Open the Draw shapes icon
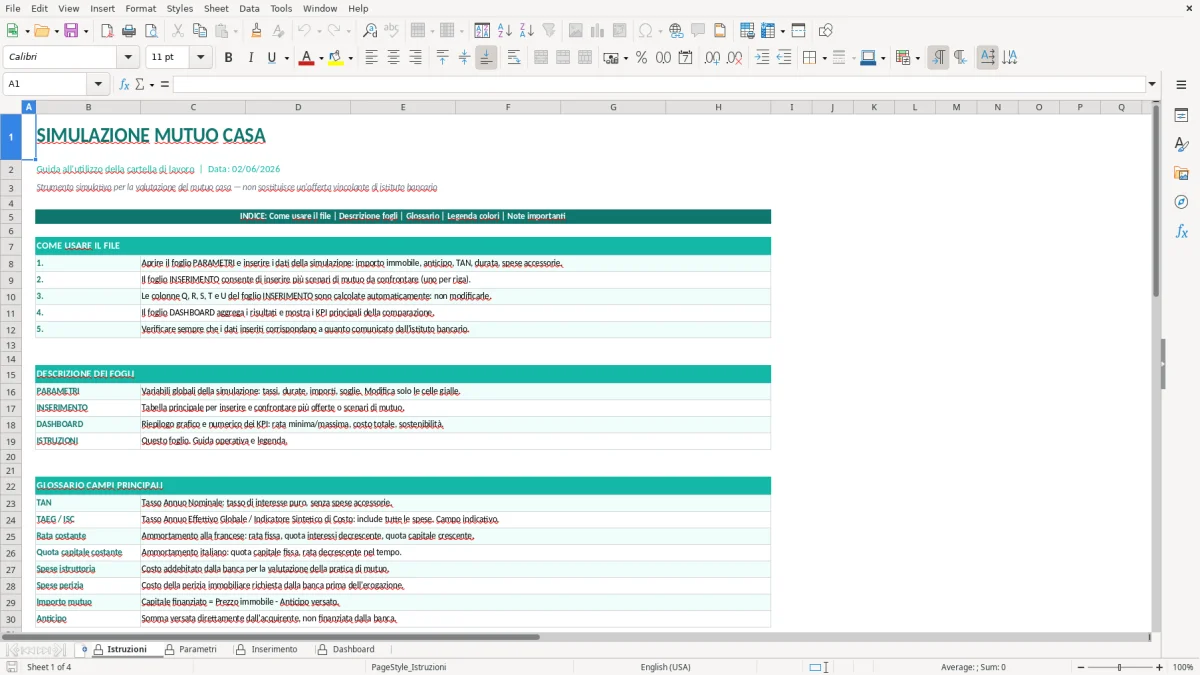 click(826, 31)
